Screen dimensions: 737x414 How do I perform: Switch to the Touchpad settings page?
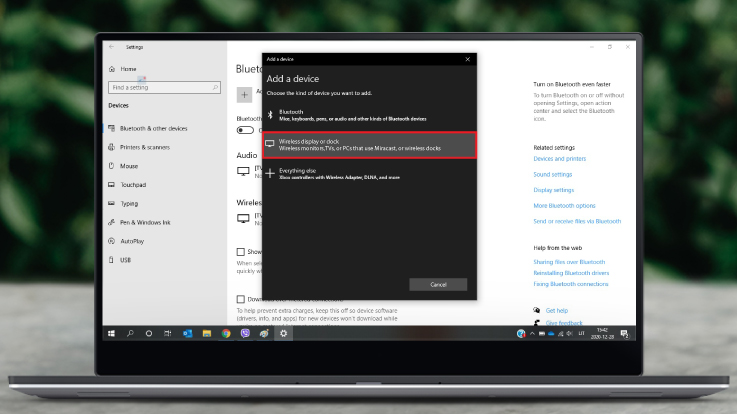[133, 185]
